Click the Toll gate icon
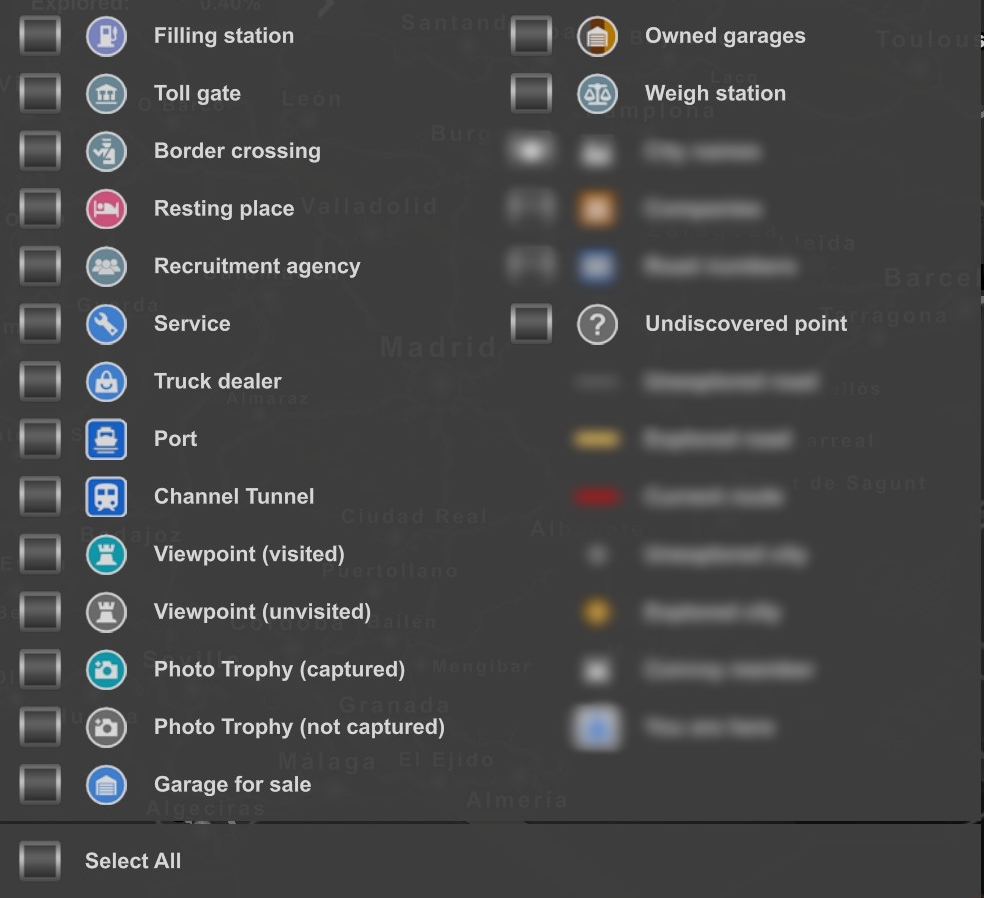The height and width of the screenshot is (898, 984). click(107, 93)
